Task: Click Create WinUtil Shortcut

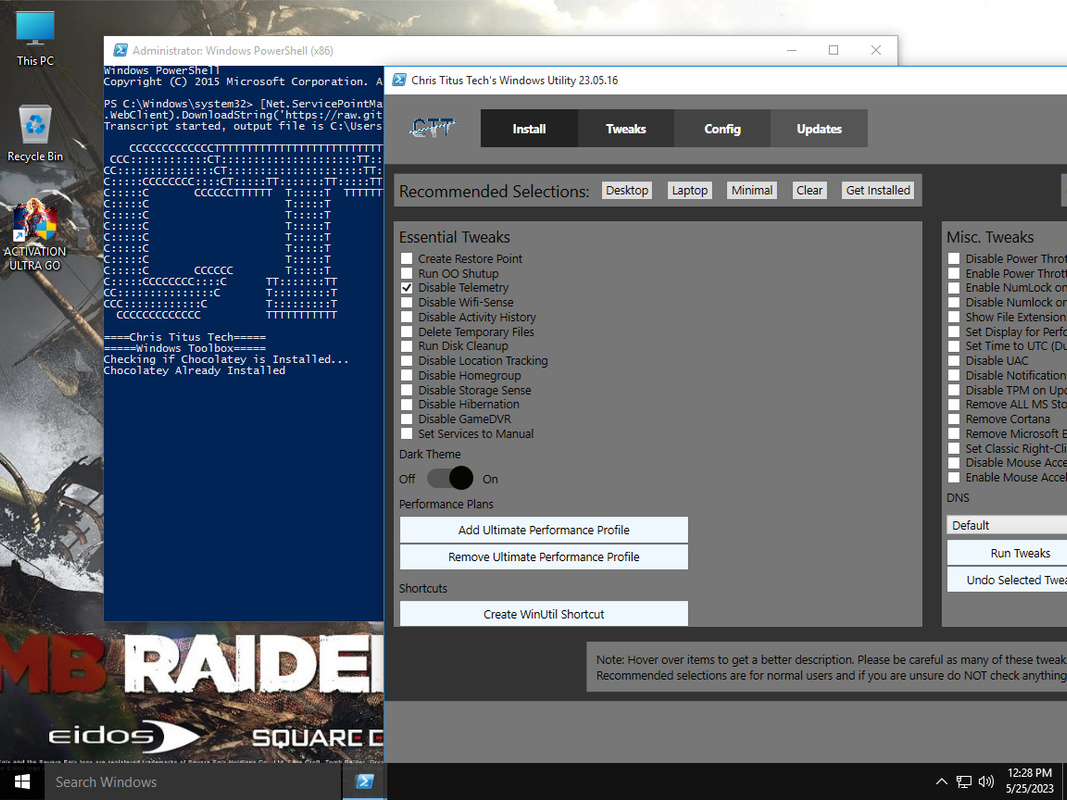Action: (544, 614)
